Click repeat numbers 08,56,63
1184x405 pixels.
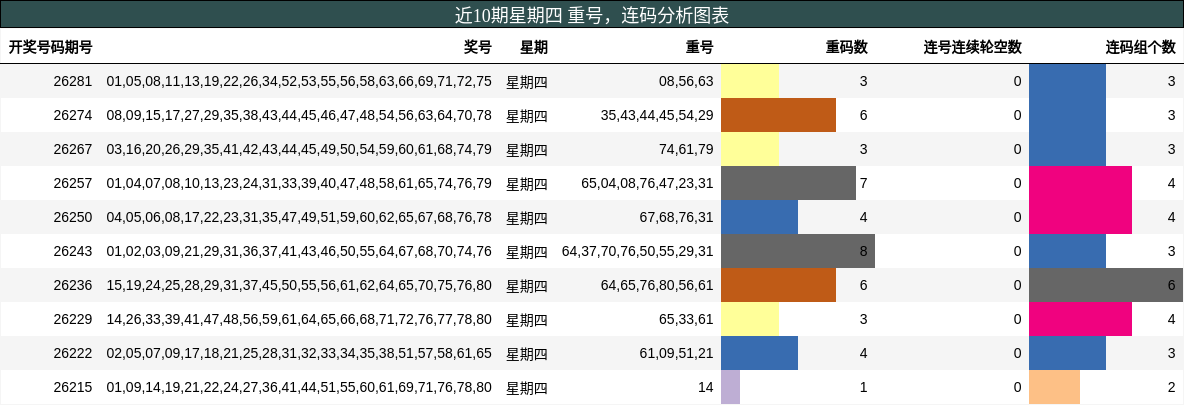(x=686, y=81)
